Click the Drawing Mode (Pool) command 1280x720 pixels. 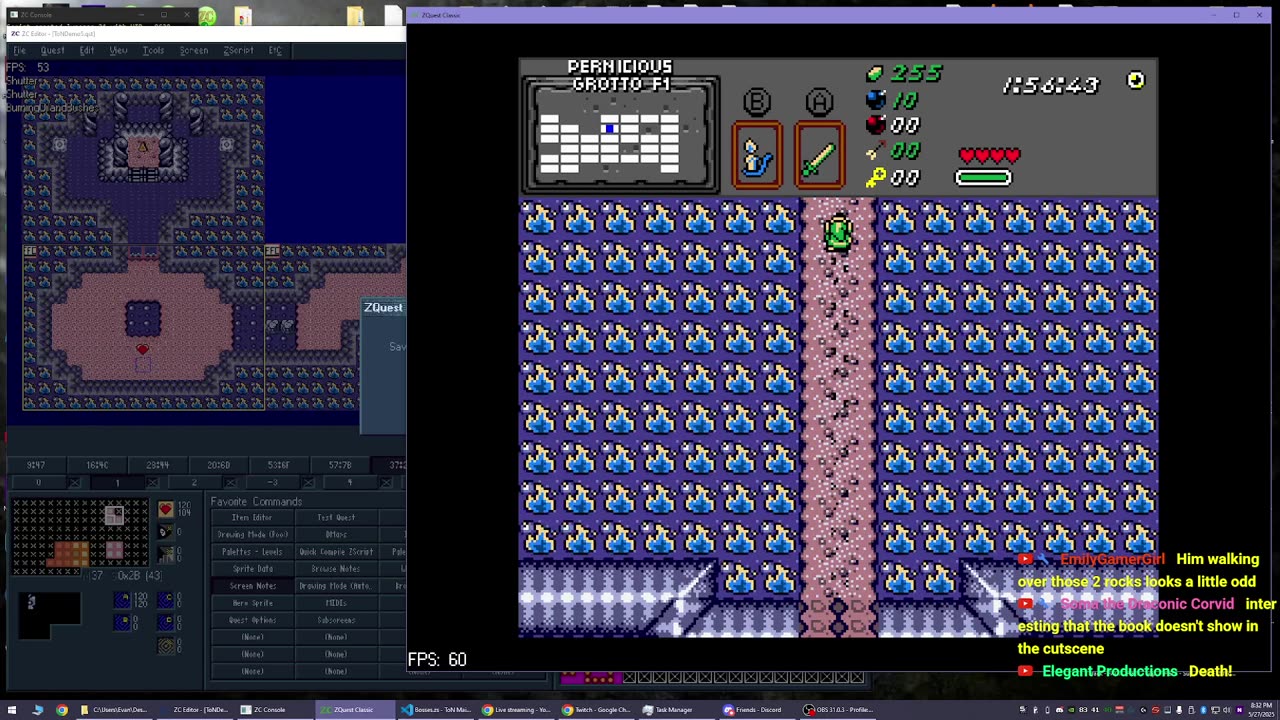point(252,534)
